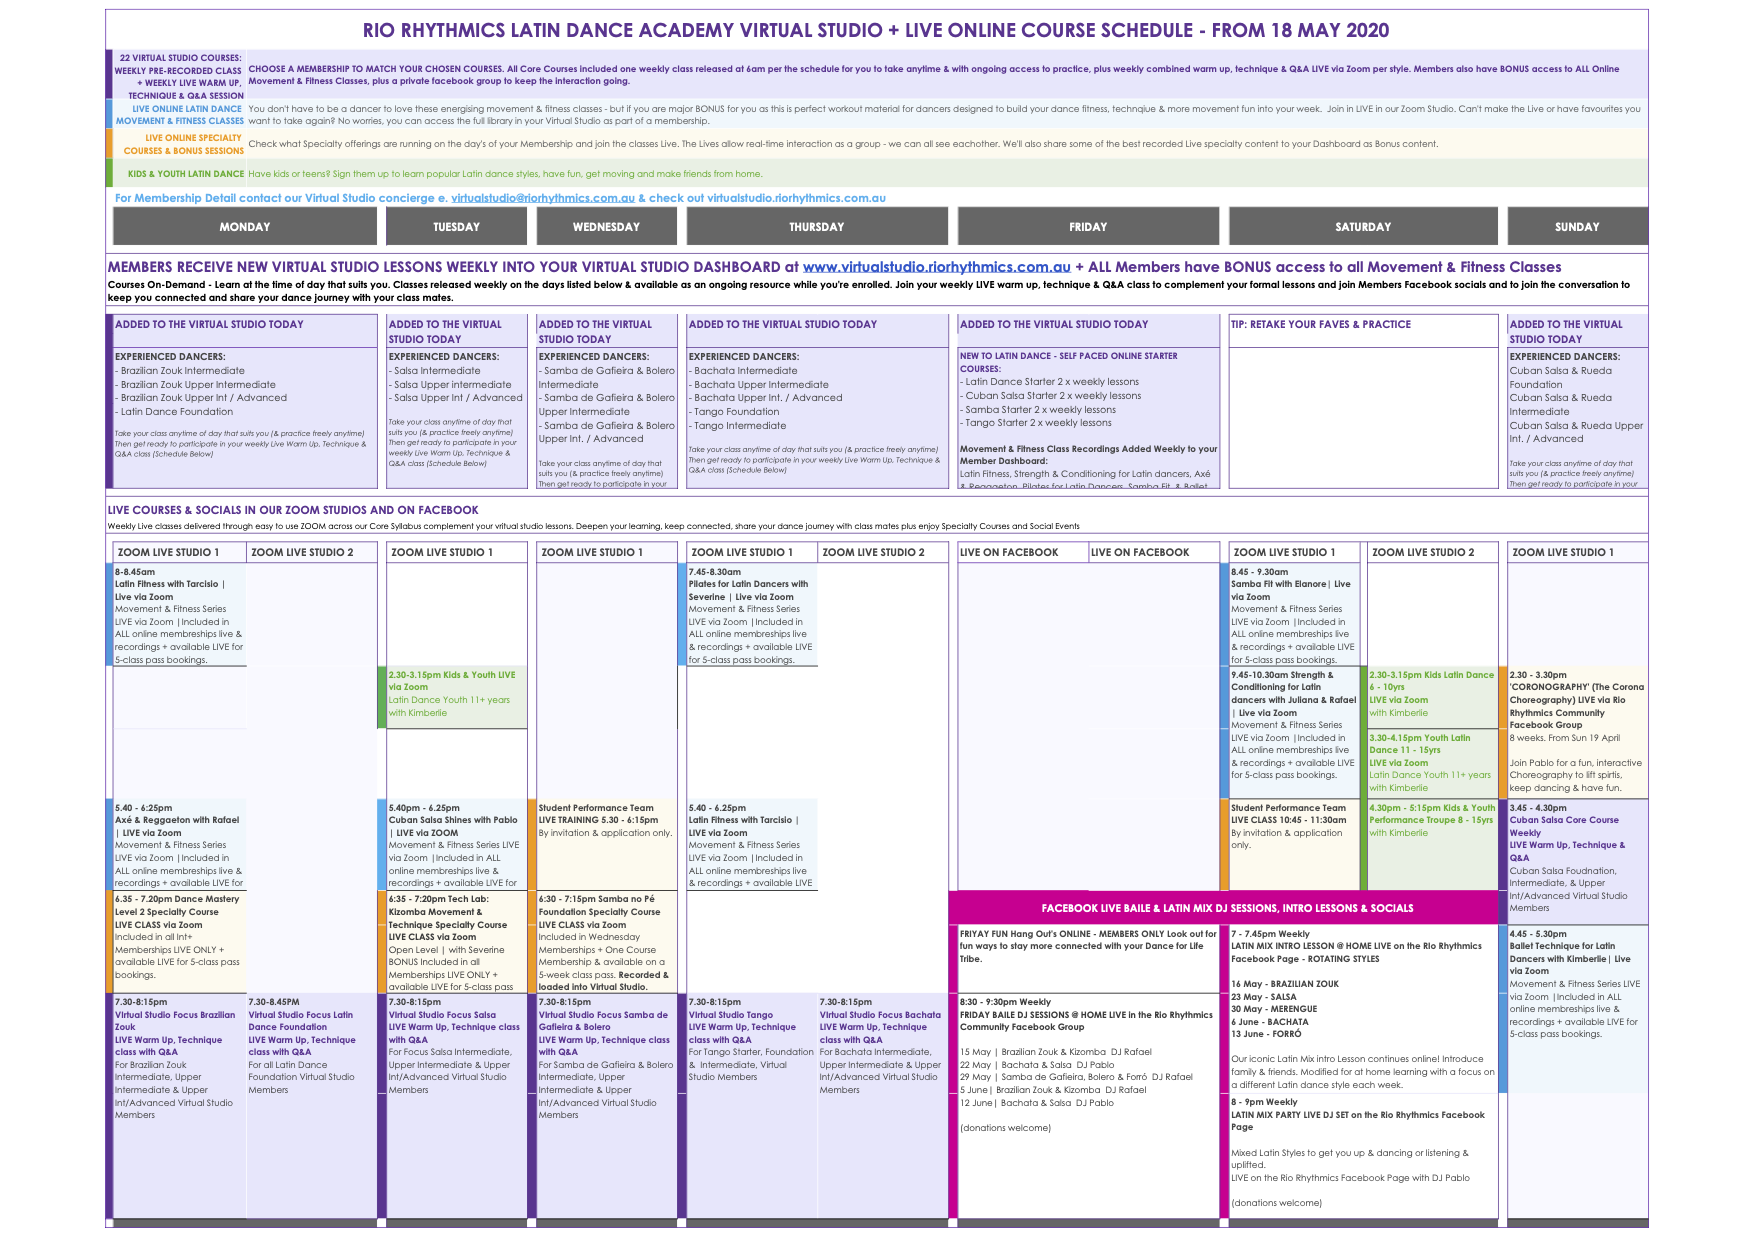Click Monday's 'ZOOM LIVE STUDIO 2' column header
The width and height of the screenshot is (1754, 1239).
point(311,552)
